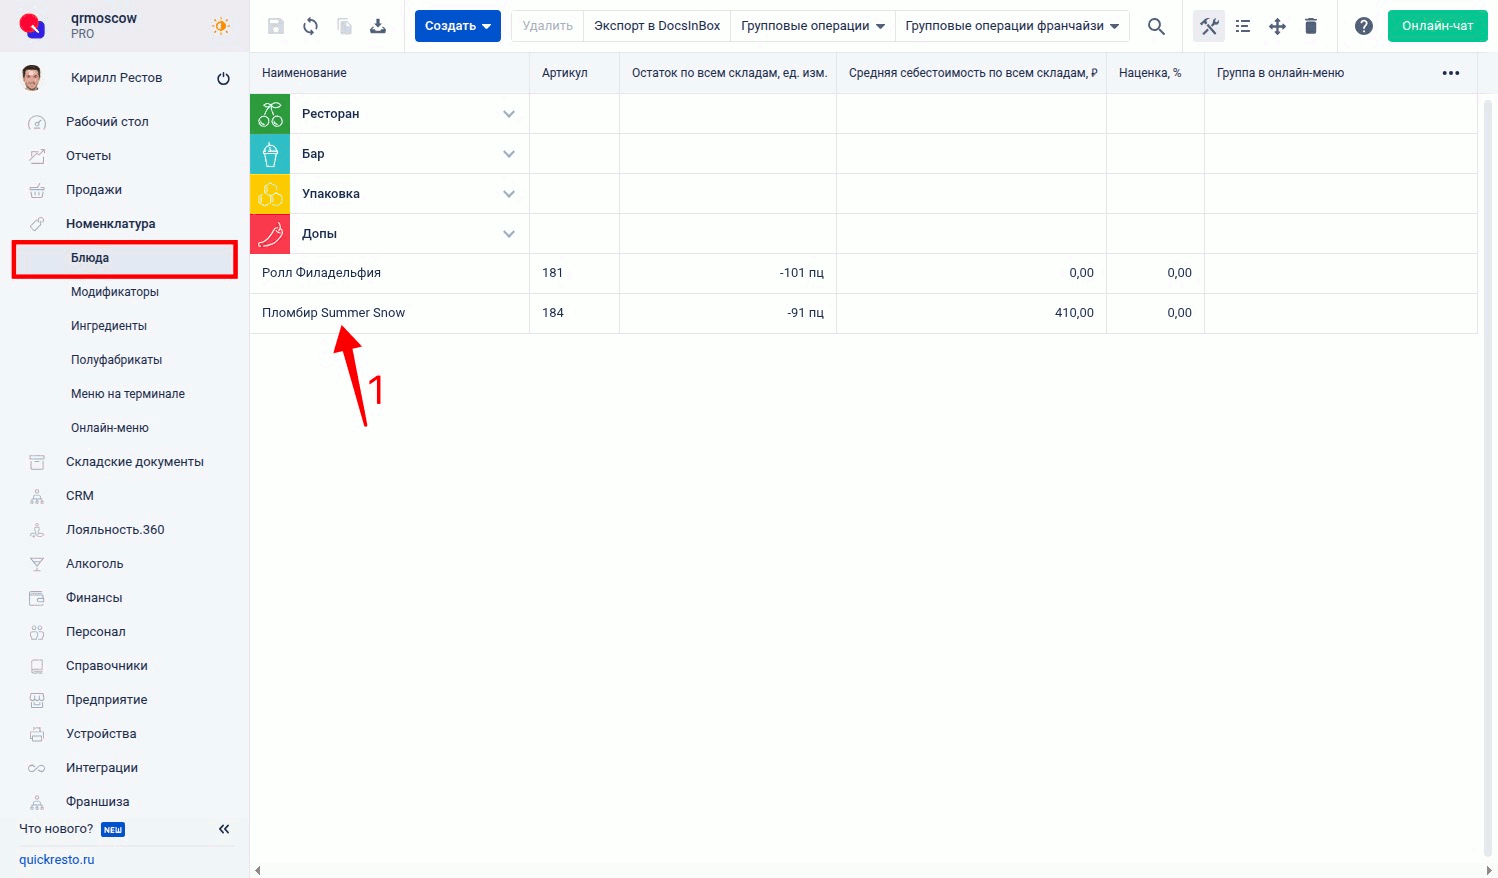Expand the Бар category chevron
1498x878 pixels.
pyautogui.click(x=509, y=154)
